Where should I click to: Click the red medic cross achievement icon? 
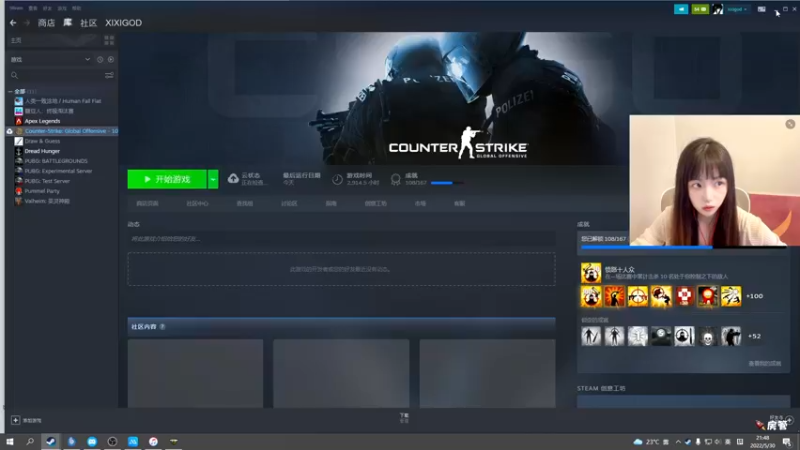[x=684, y=296]
